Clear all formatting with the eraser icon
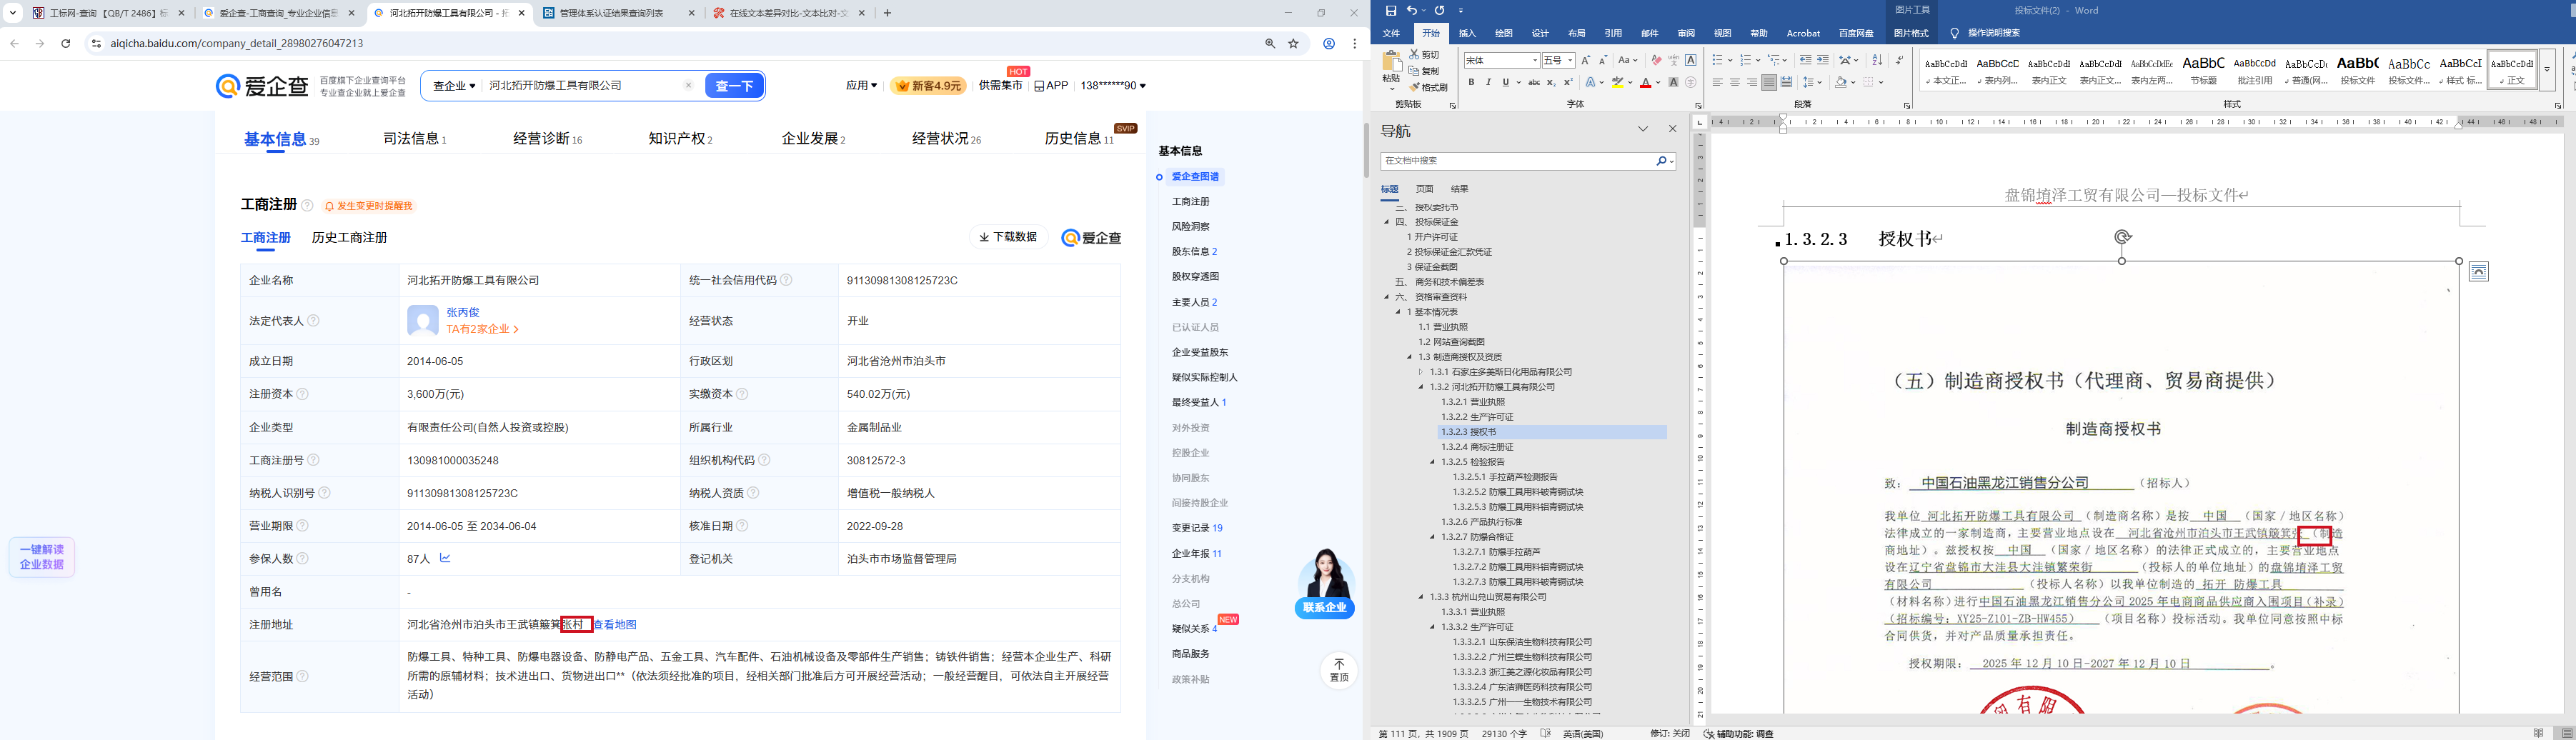The width and height of the screenshot is (2576, 740). point(1656,60)
